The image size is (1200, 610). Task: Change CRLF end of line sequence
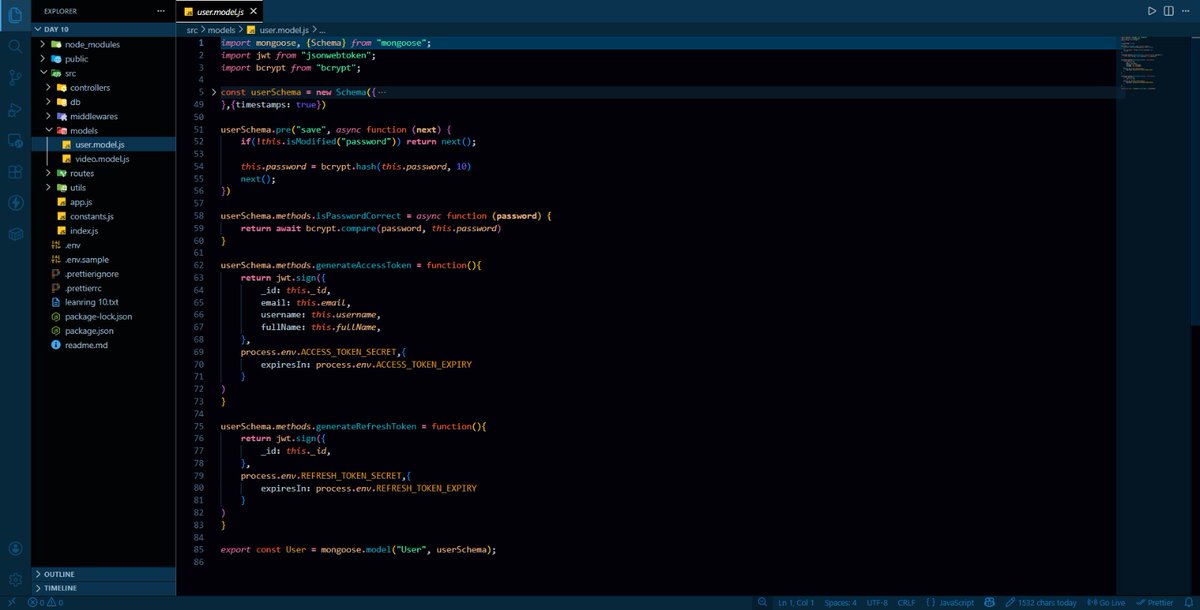[x=906, y=603]
